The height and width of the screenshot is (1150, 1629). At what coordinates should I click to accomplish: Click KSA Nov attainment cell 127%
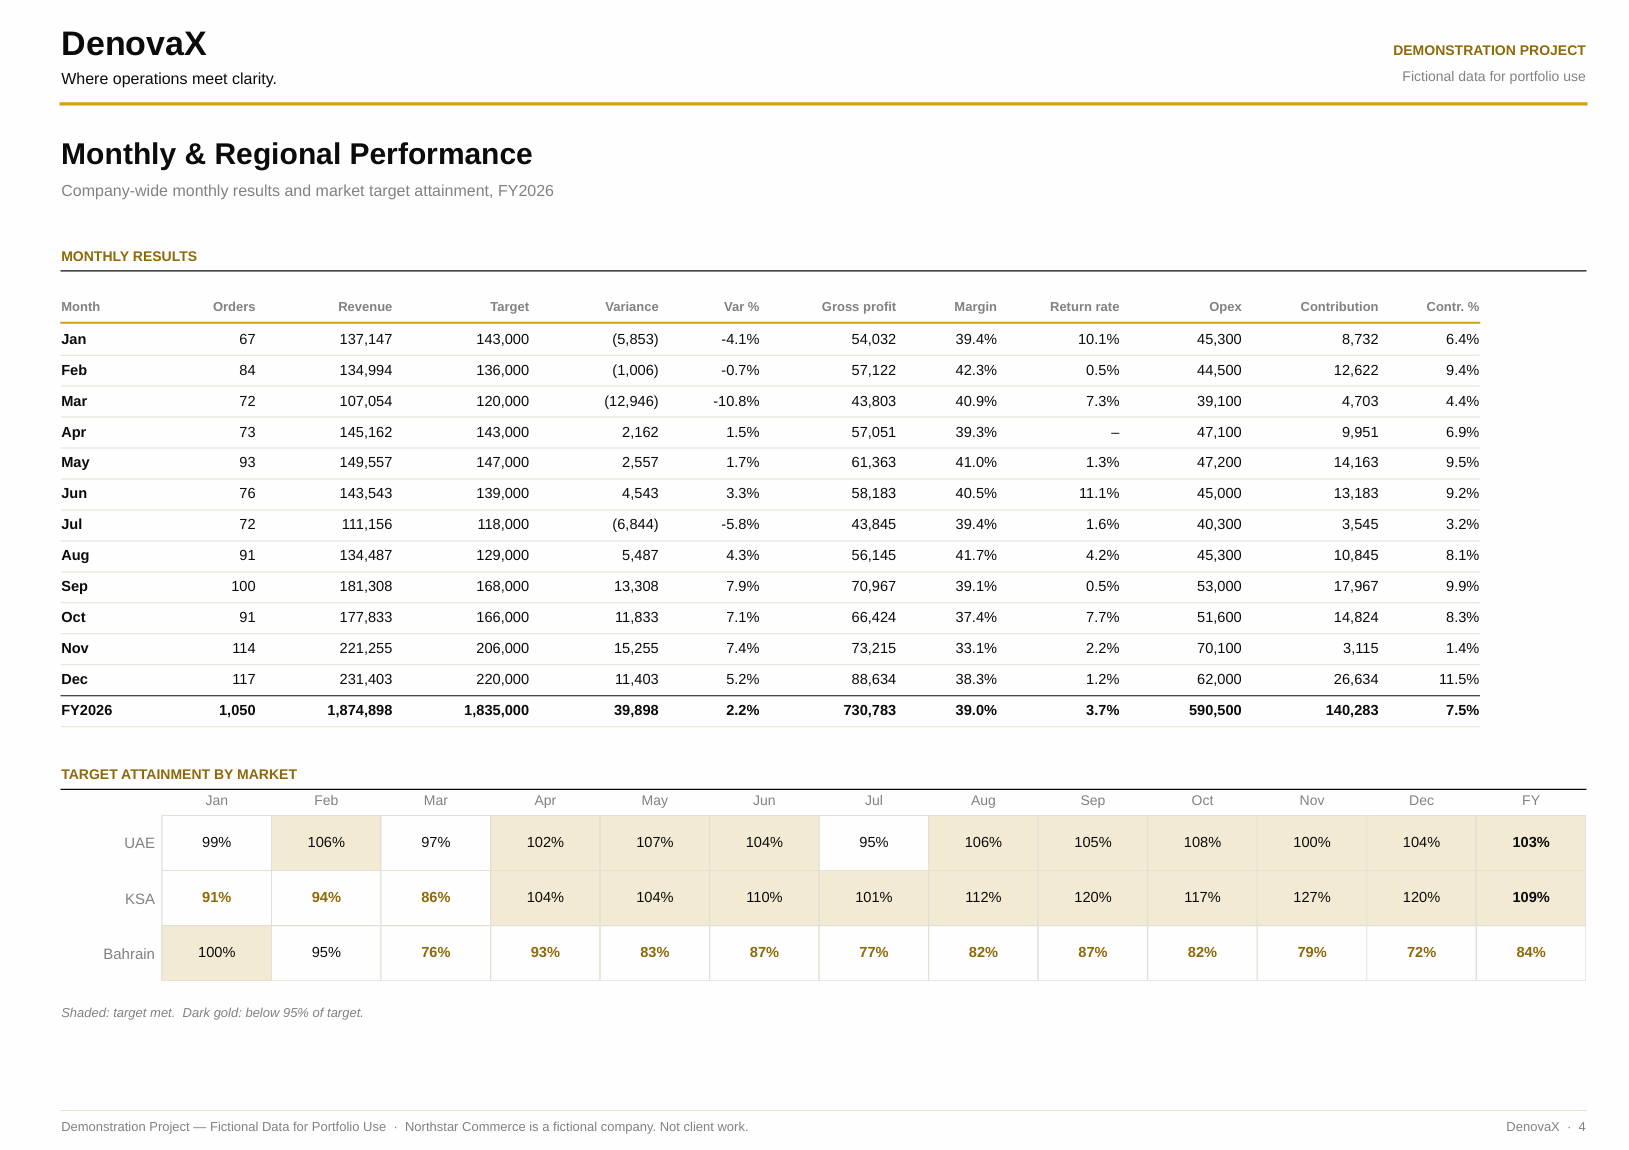[x=1312, y=898]
